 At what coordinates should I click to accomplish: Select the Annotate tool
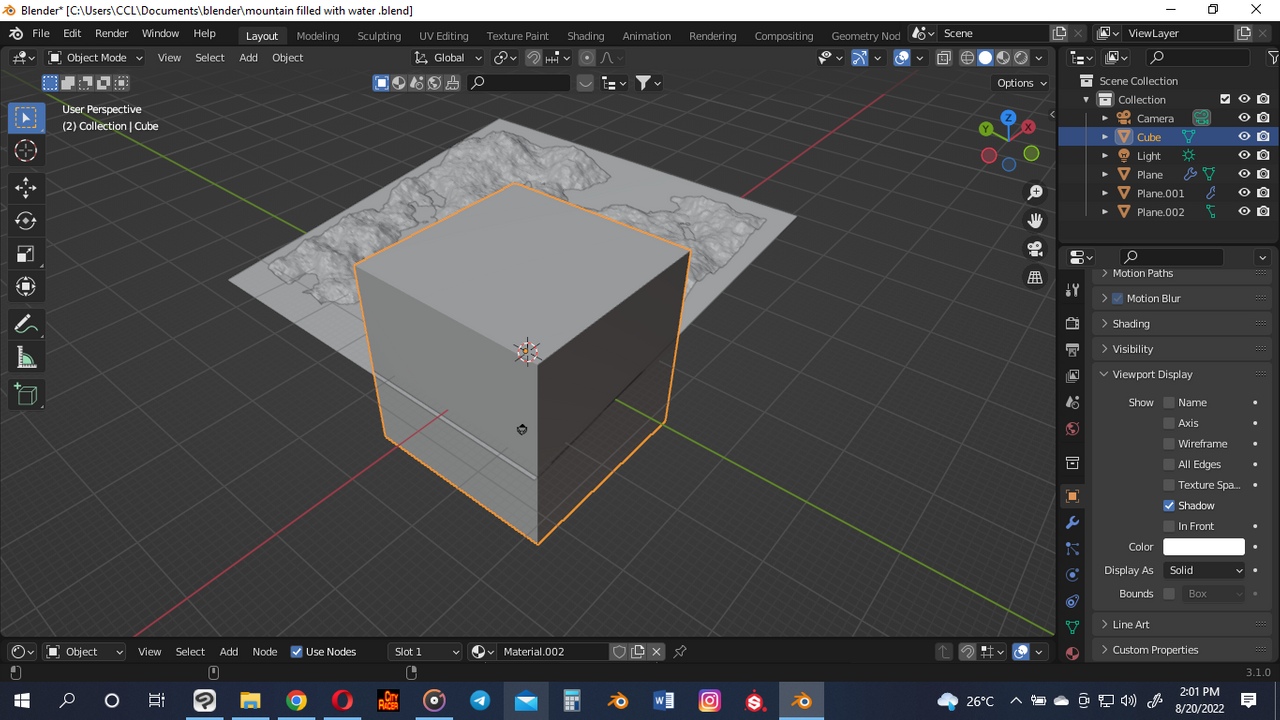pyautogui.click(x=26, y=324)
